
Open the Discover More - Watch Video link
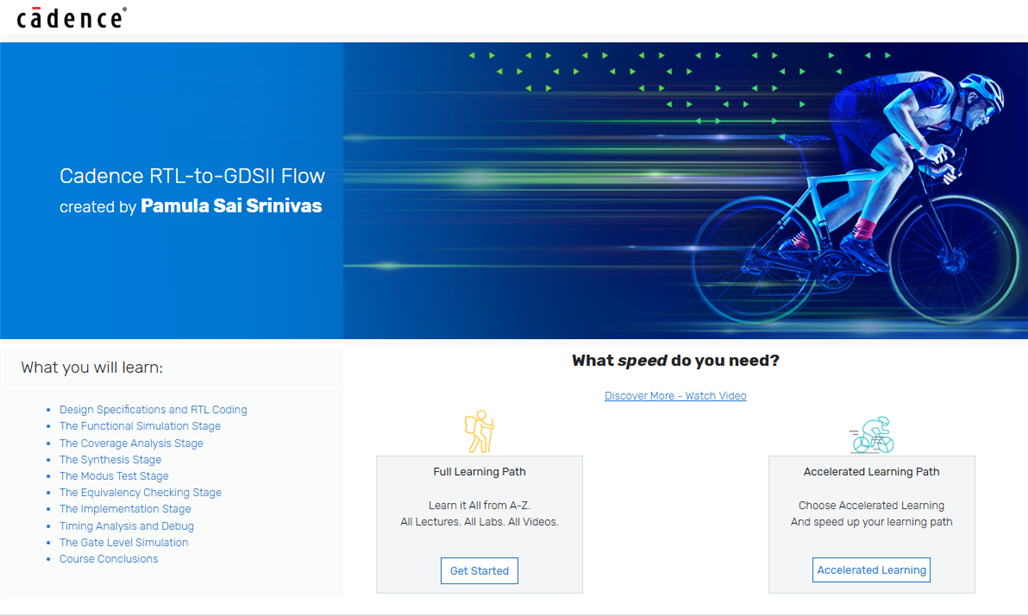(675, 396)
